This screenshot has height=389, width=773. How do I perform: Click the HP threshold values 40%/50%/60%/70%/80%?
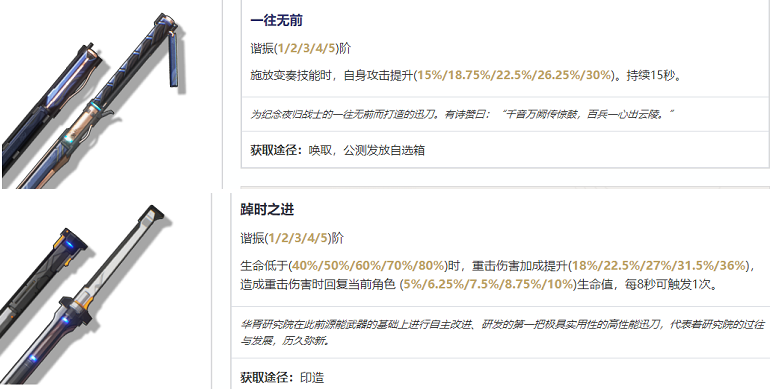[x=369, y=266]
